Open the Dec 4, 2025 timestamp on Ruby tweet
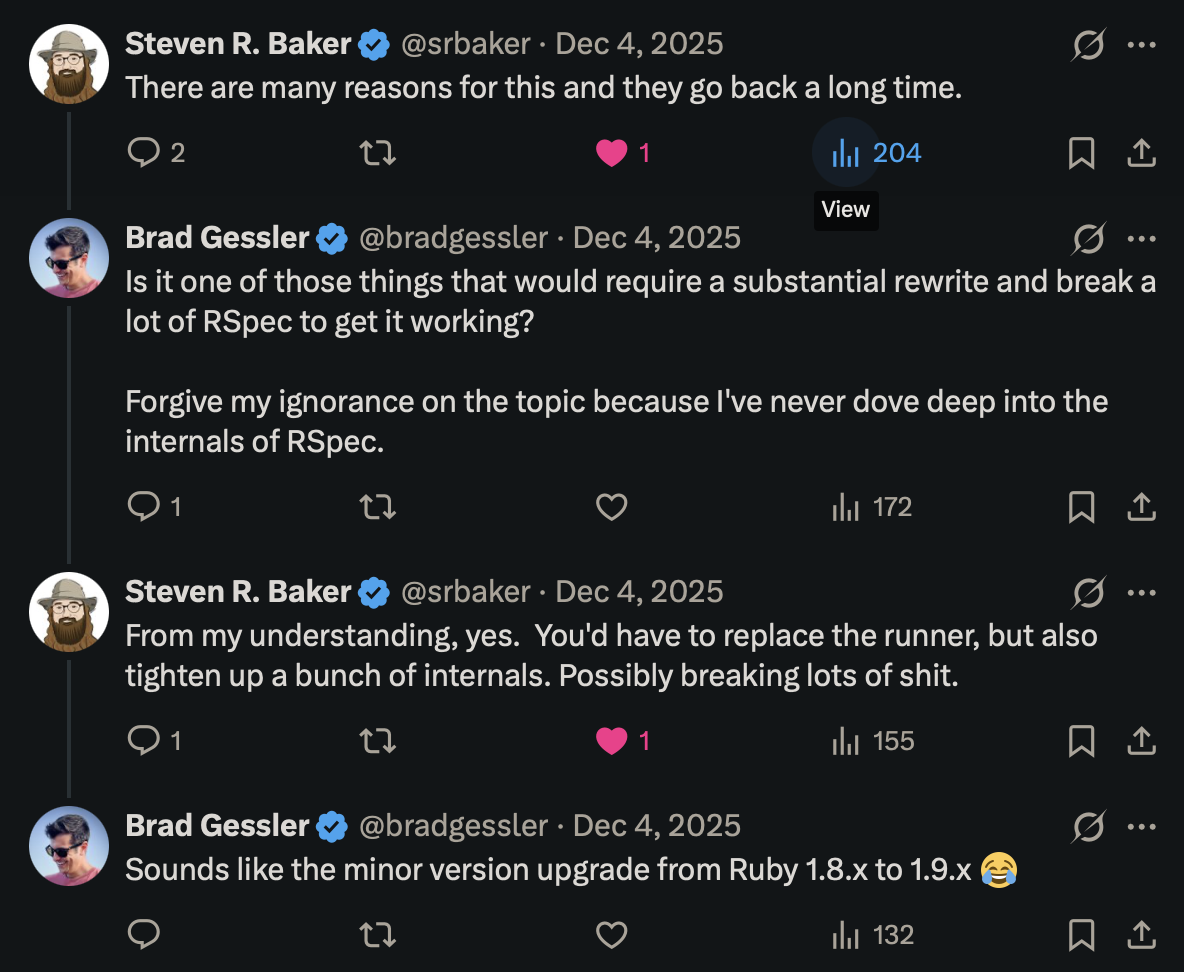The height and width of the screenshot is (972, 1184). click(657, 826)
